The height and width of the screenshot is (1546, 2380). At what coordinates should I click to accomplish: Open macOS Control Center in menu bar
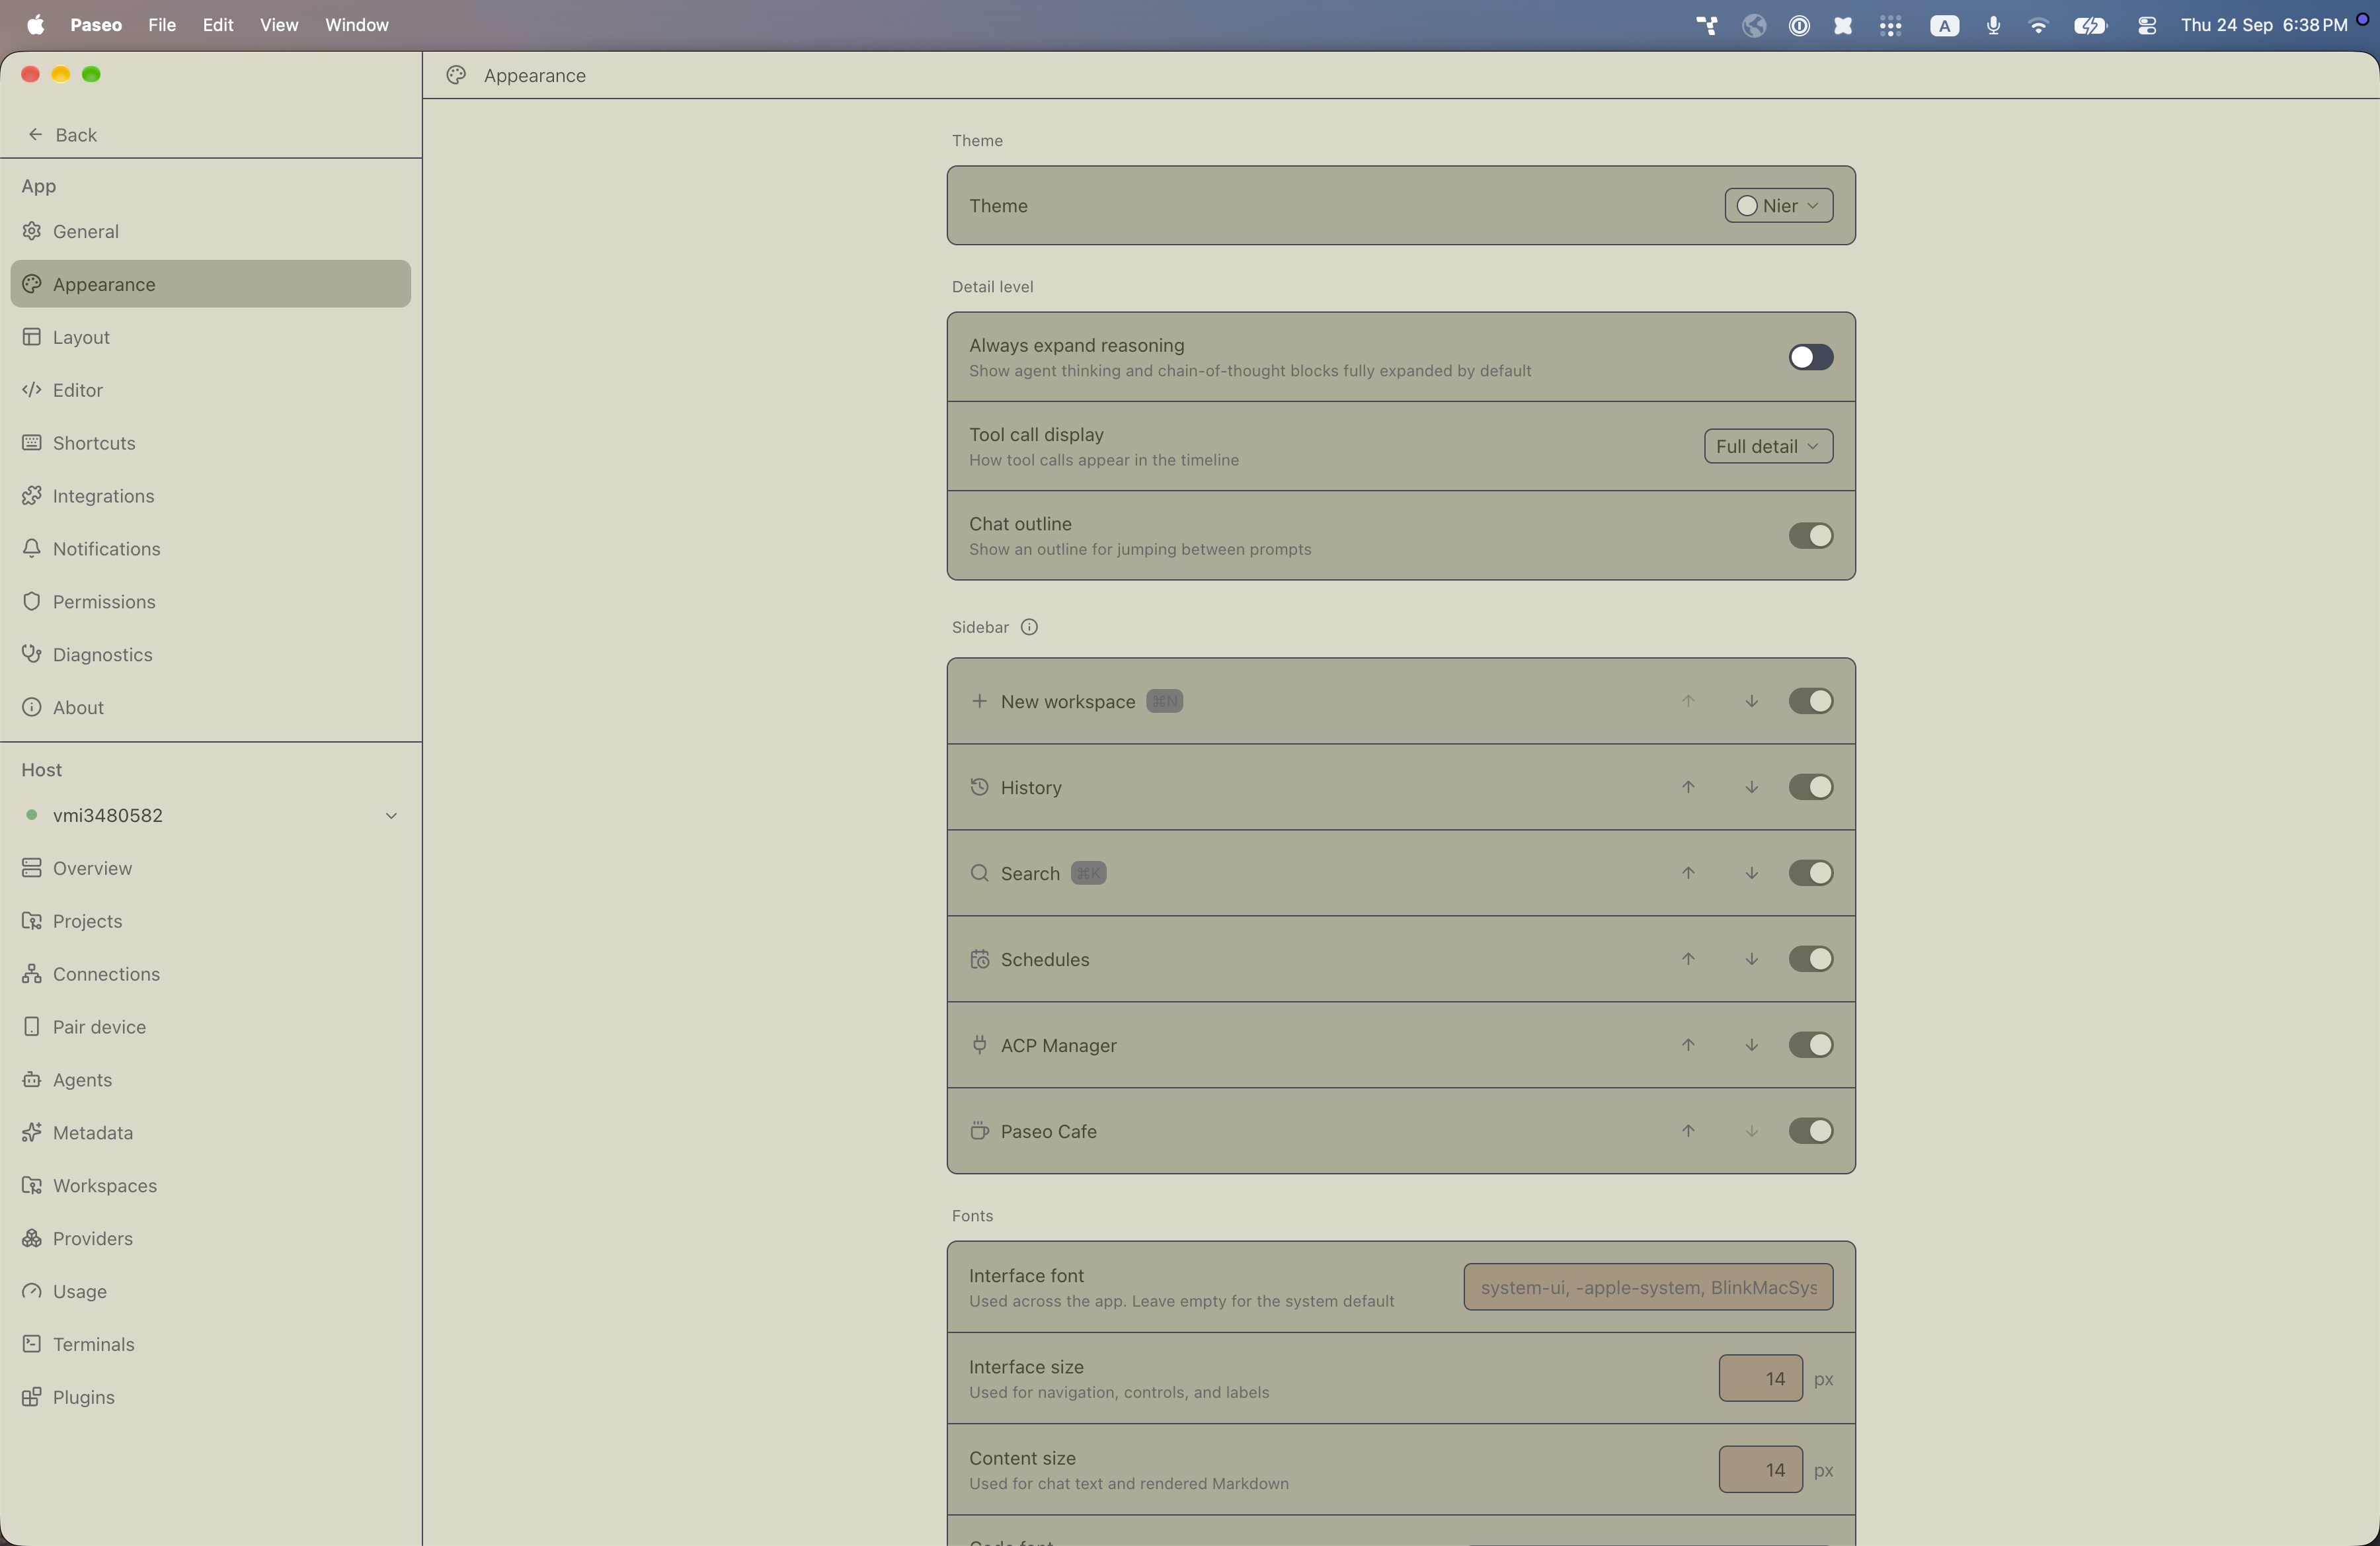[2146, 26]
